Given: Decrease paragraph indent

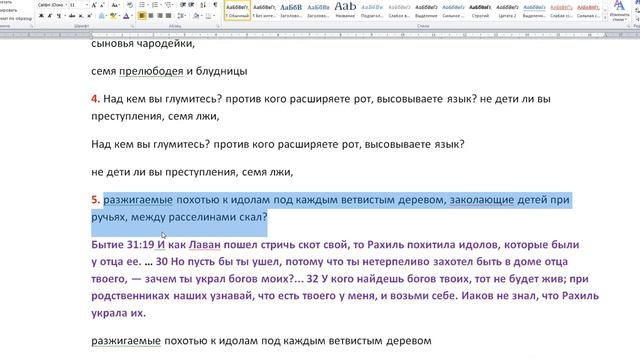Looking at the screenshot, I should 183,5.
